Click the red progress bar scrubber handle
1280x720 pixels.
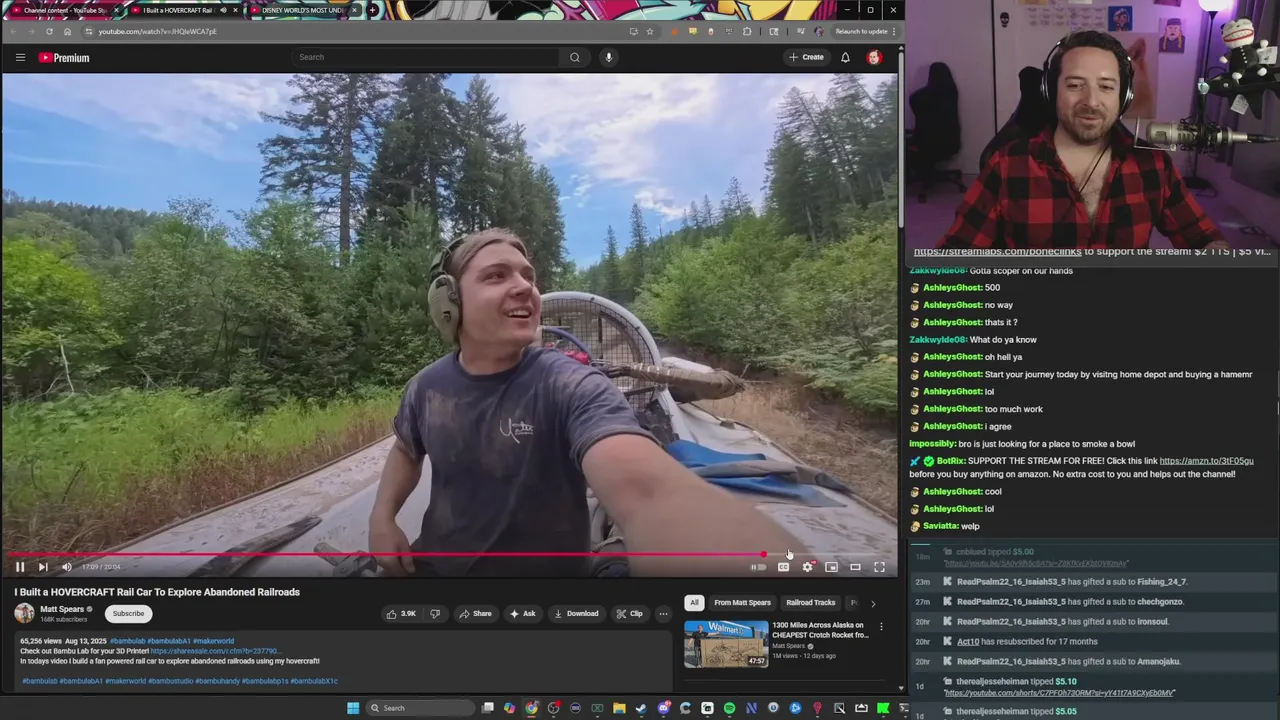(764, 554)
